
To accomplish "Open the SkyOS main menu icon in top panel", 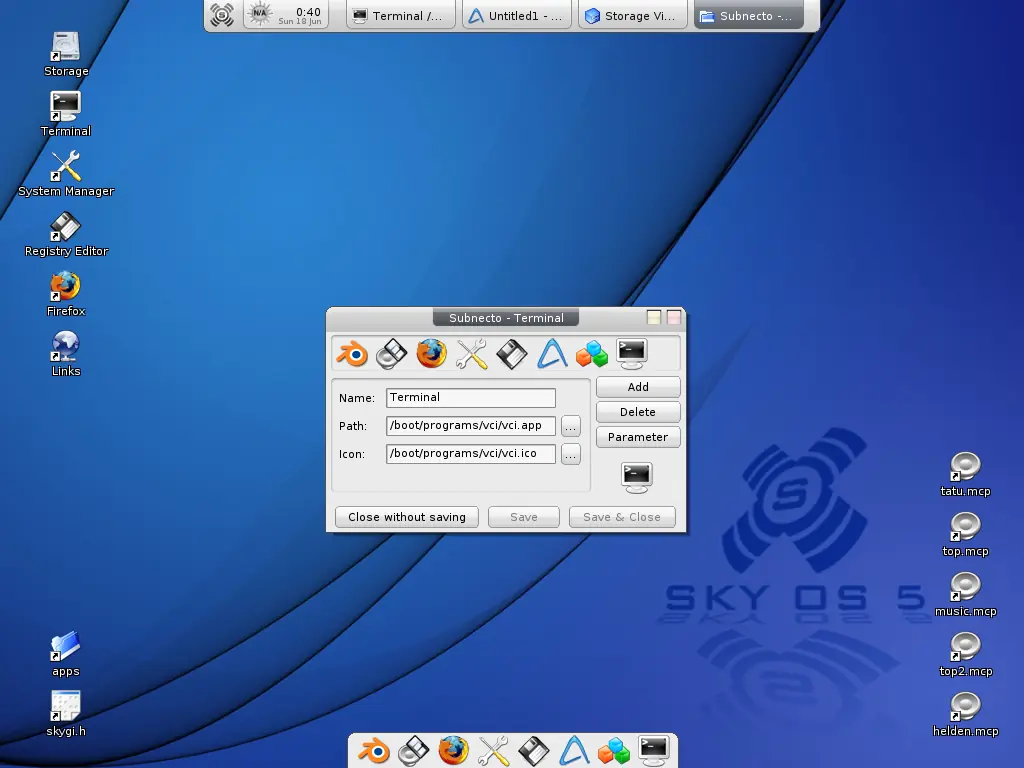I will coord(222,15).
